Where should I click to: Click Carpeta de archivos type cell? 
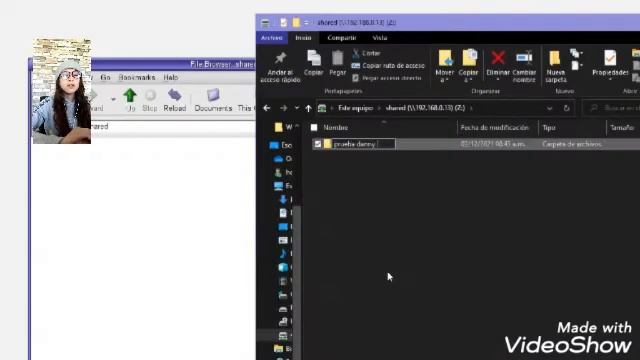coord(571,144)
